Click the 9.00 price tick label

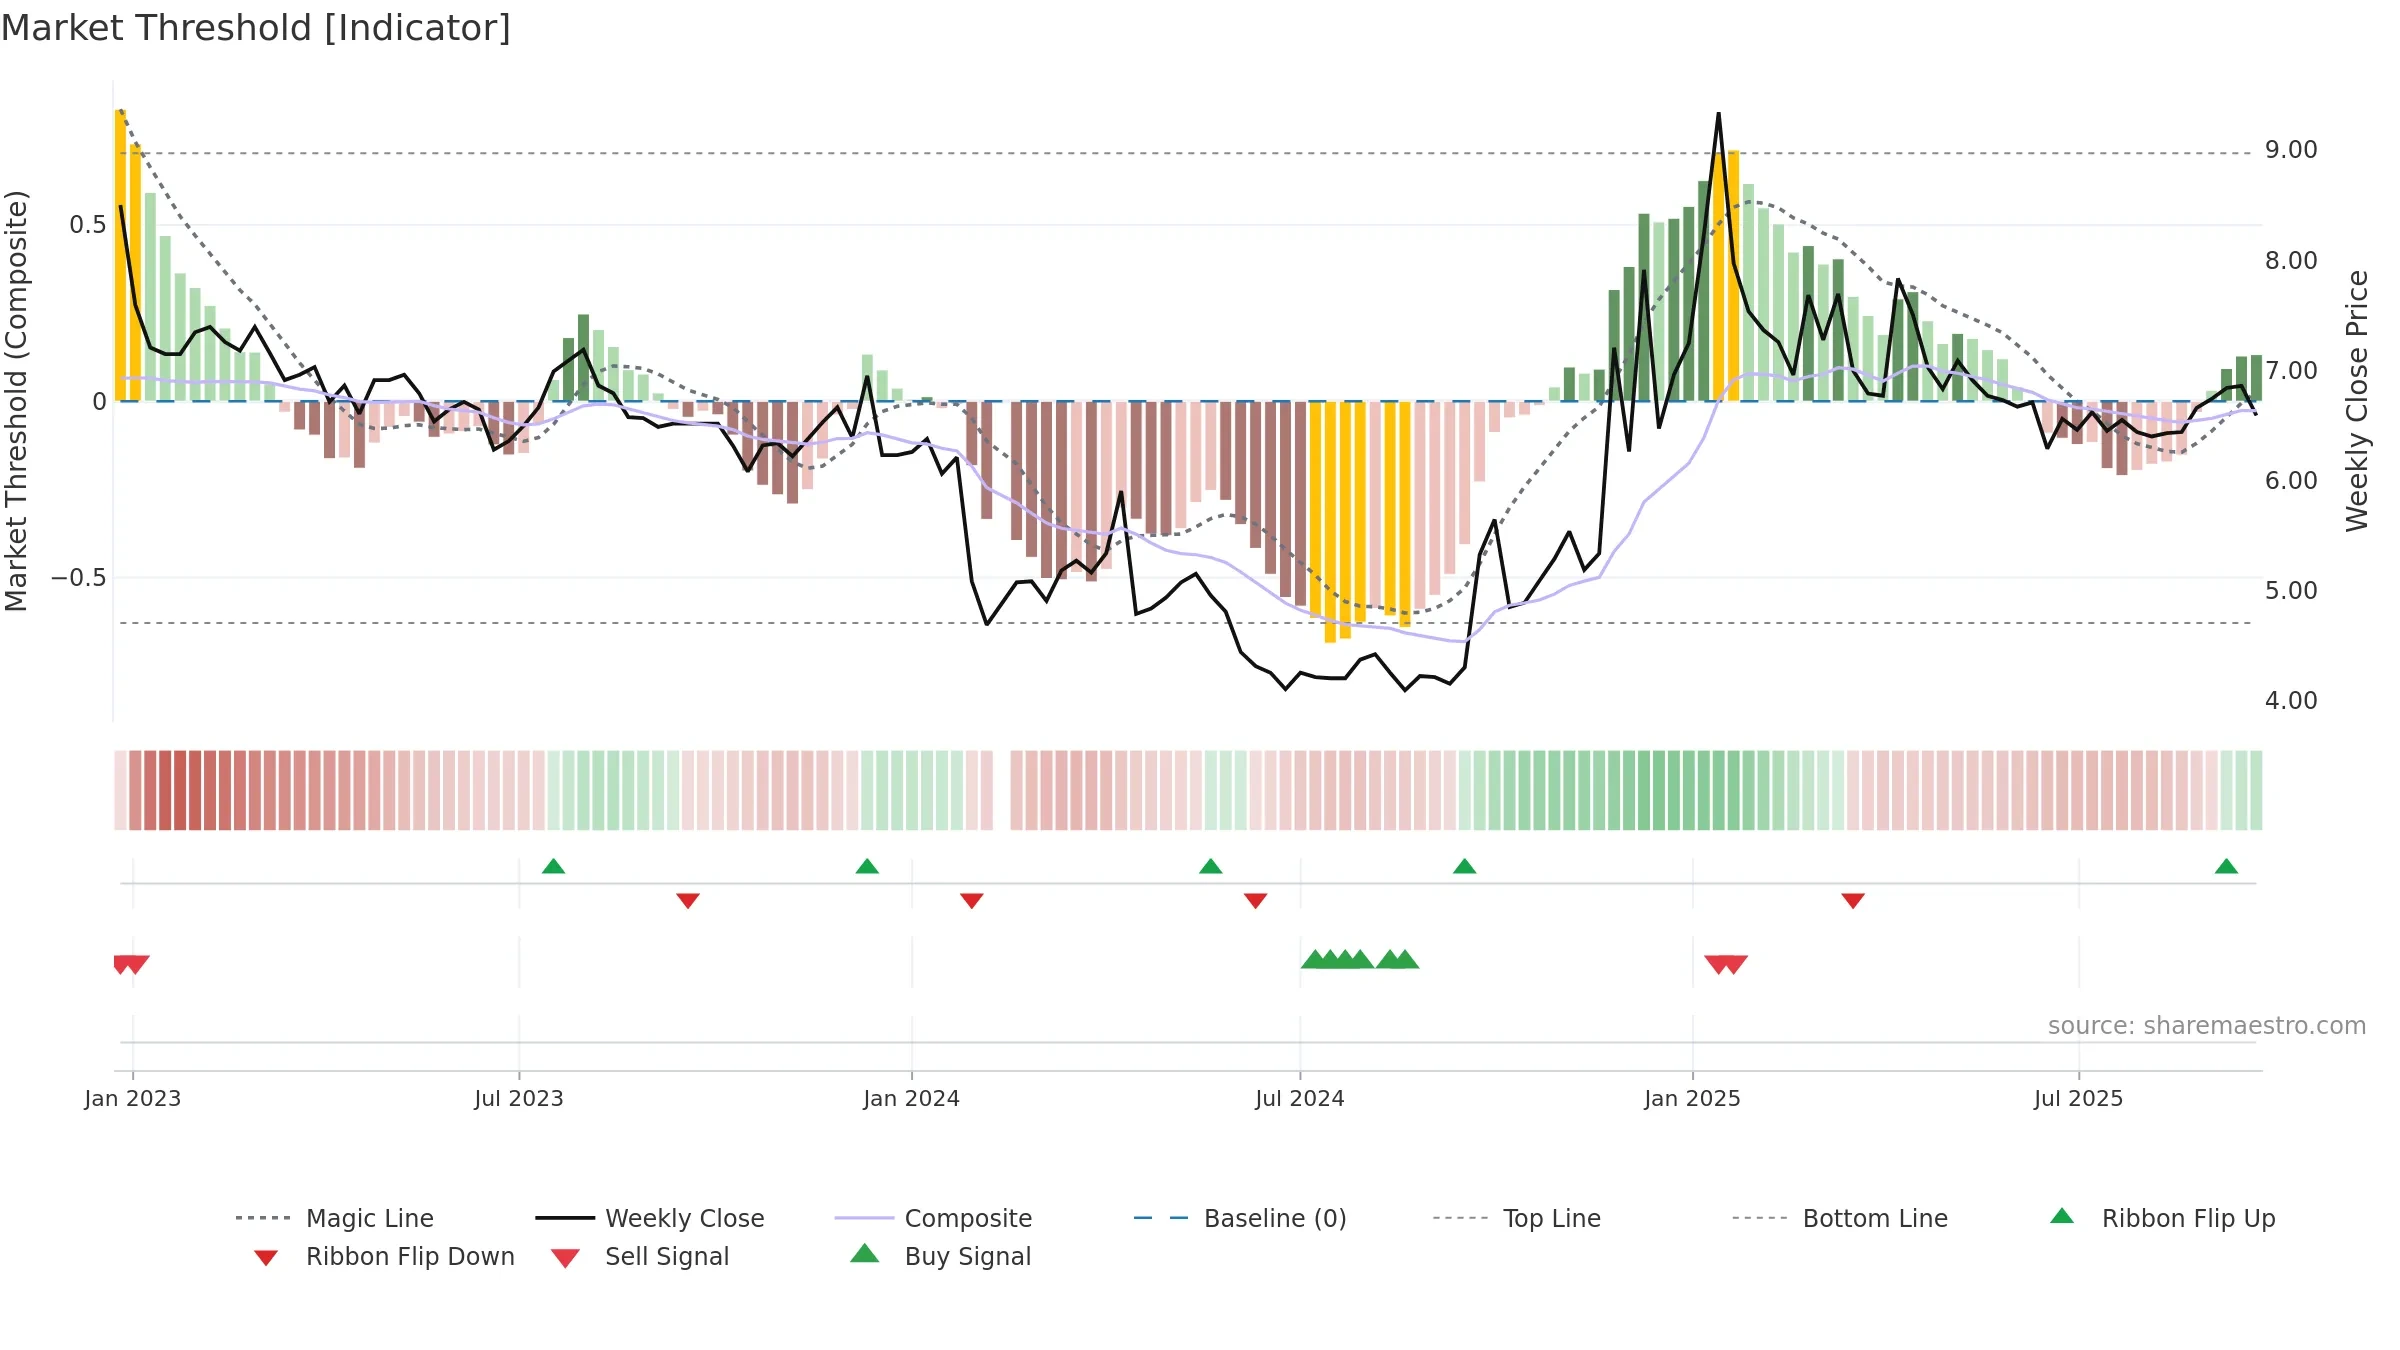pos(2291,150)
